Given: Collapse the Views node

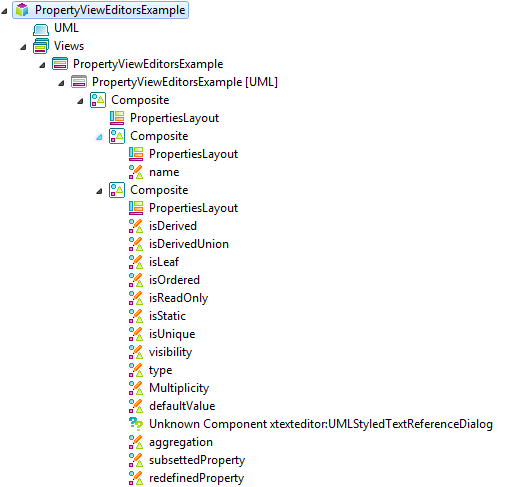Looking at the screenshot, I should pos(23,47).
